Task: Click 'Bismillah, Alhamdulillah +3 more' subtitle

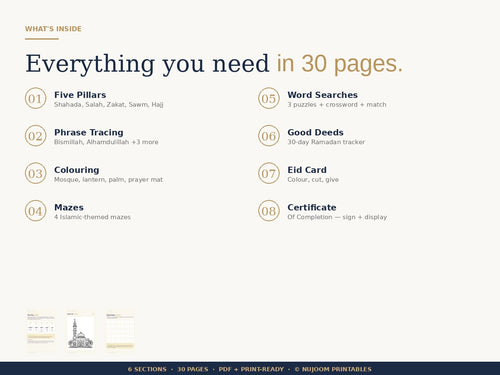Action: pos(106,142)
